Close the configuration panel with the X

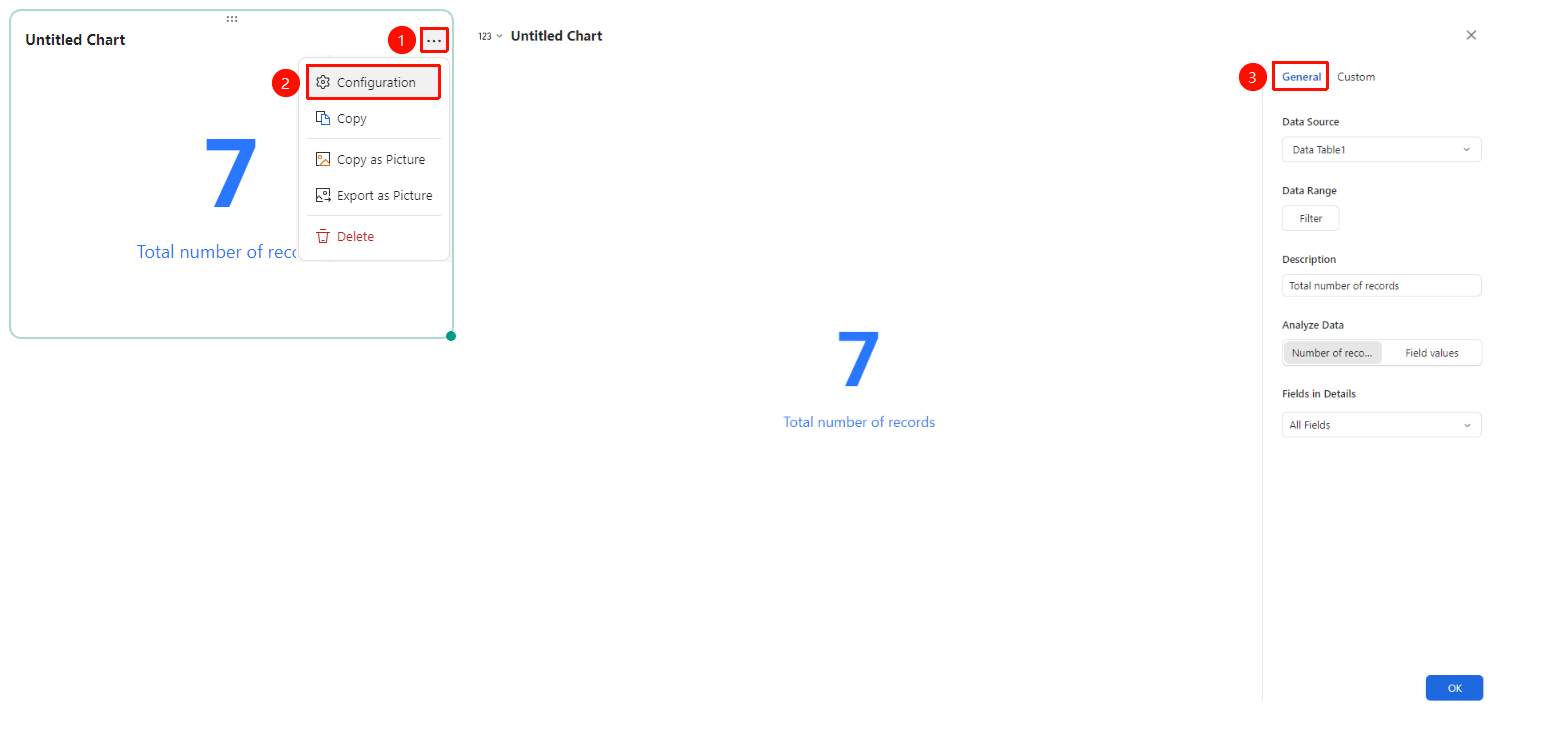click(1471, 35)
